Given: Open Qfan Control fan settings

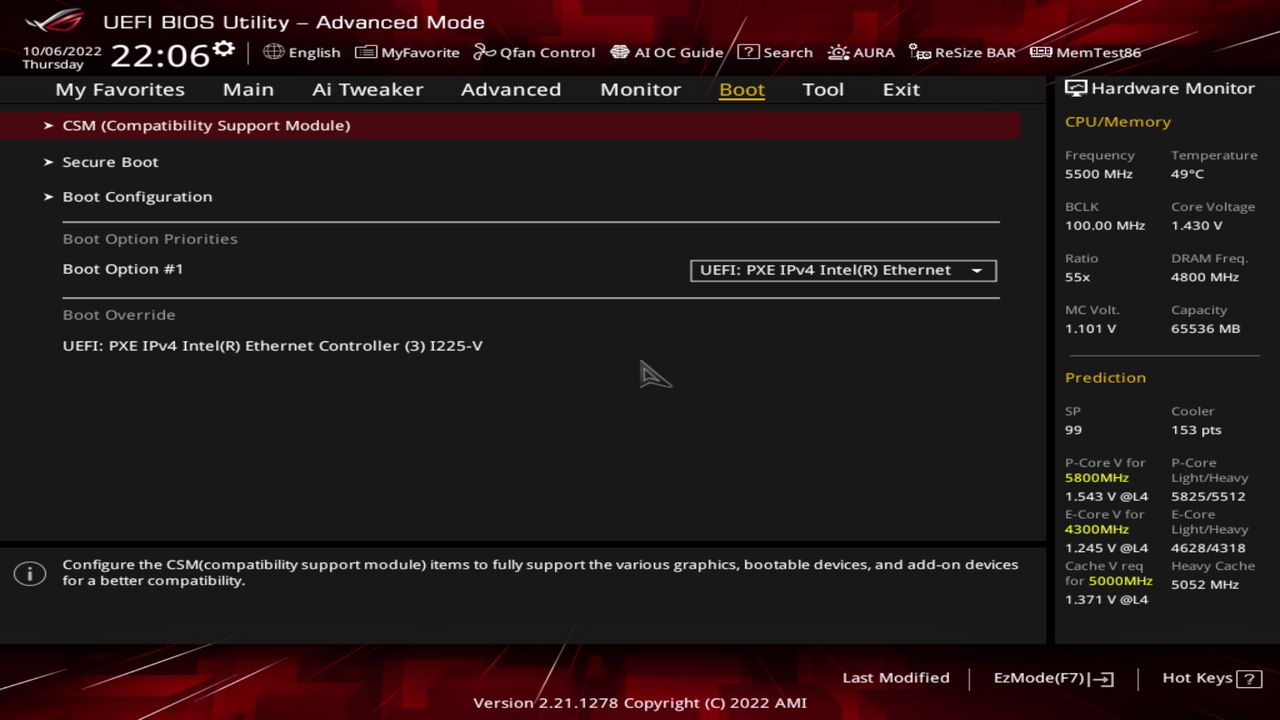Looking at the screenshot, I should [534, 52].
